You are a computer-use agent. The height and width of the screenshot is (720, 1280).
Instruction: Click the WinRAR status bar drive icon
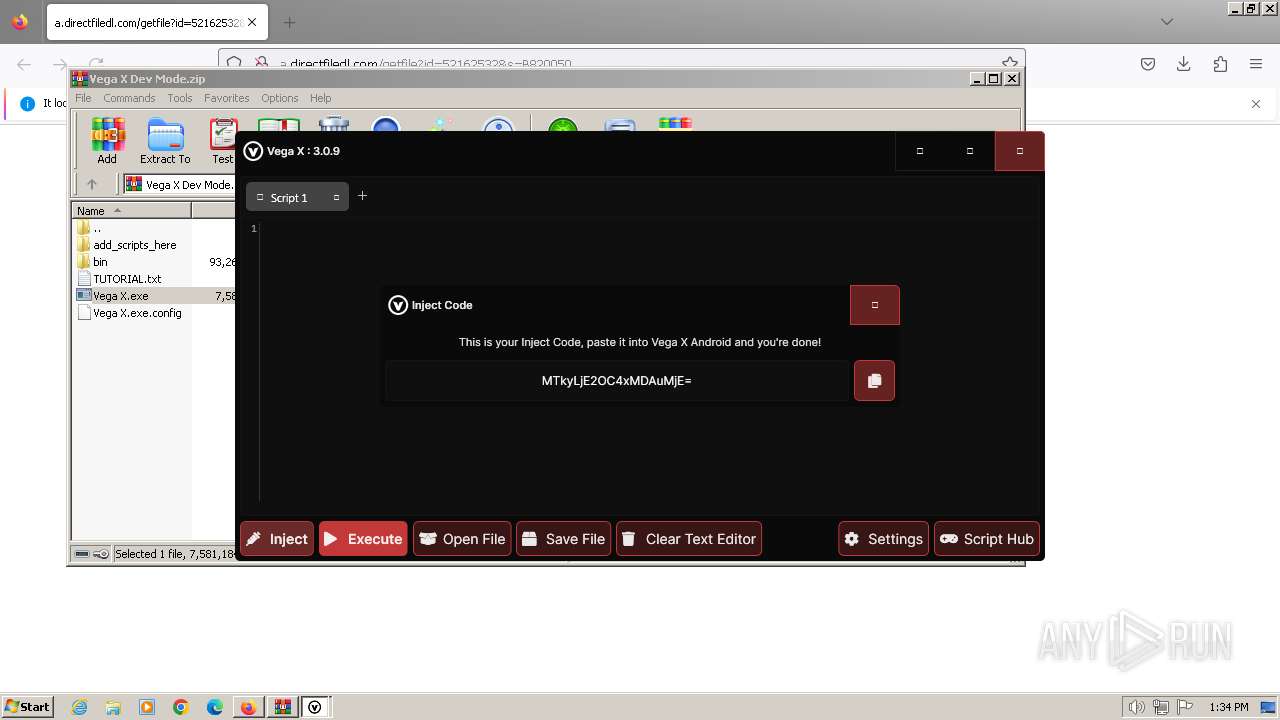tap(83, 554)
